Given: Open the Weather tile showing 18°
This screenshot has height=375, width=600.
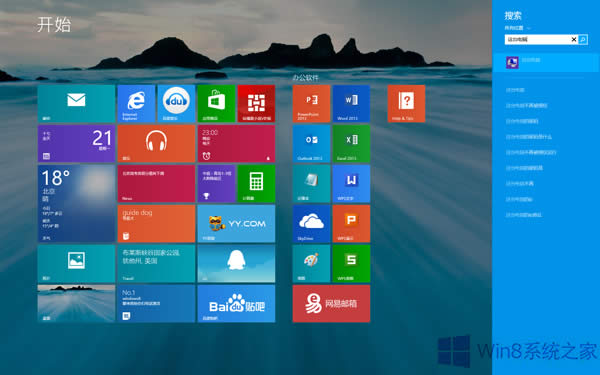Looking at the screenshot, I should tap(76, 203).
